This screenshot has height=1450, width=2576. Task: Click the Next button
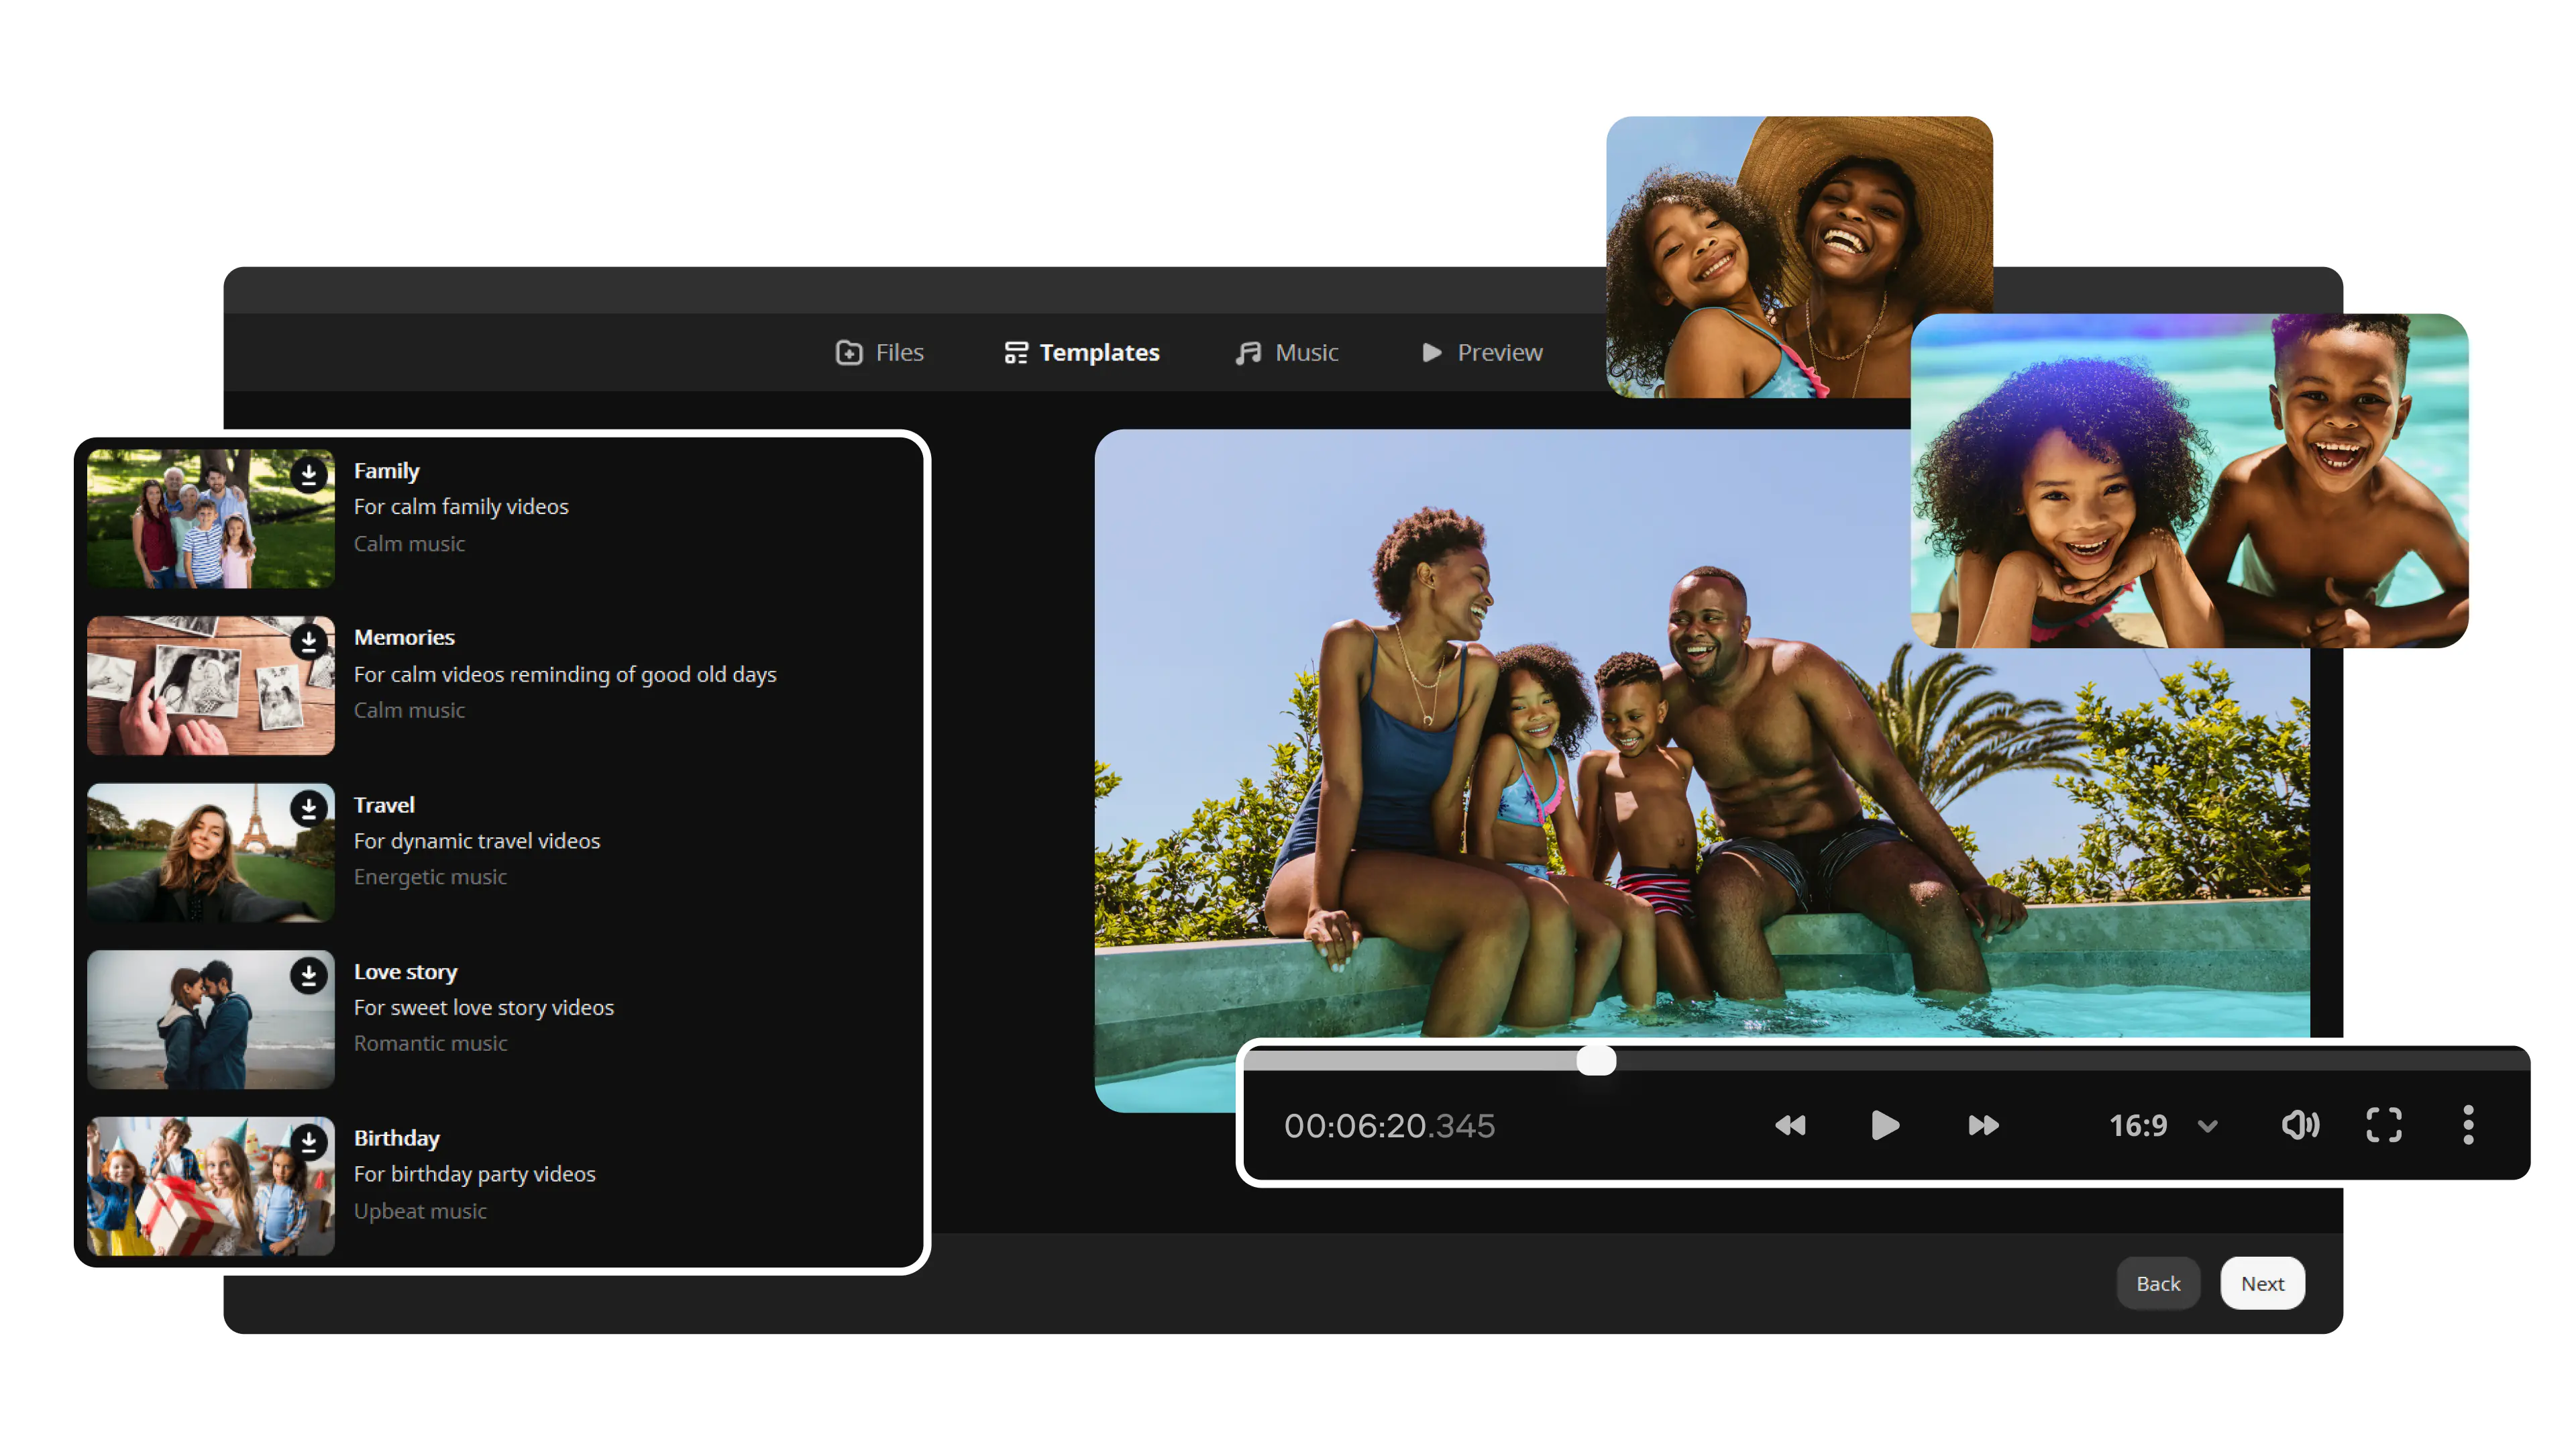click(x=2261, y=1283)
